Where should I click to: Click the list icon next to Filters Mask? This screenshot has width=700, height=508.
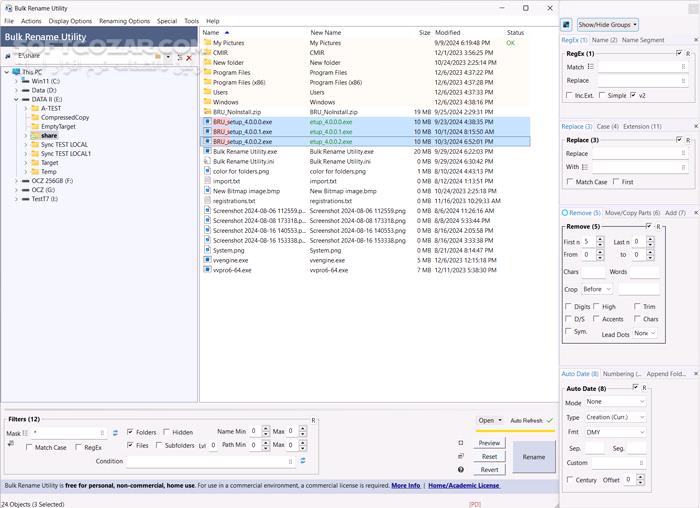(25, 433)
